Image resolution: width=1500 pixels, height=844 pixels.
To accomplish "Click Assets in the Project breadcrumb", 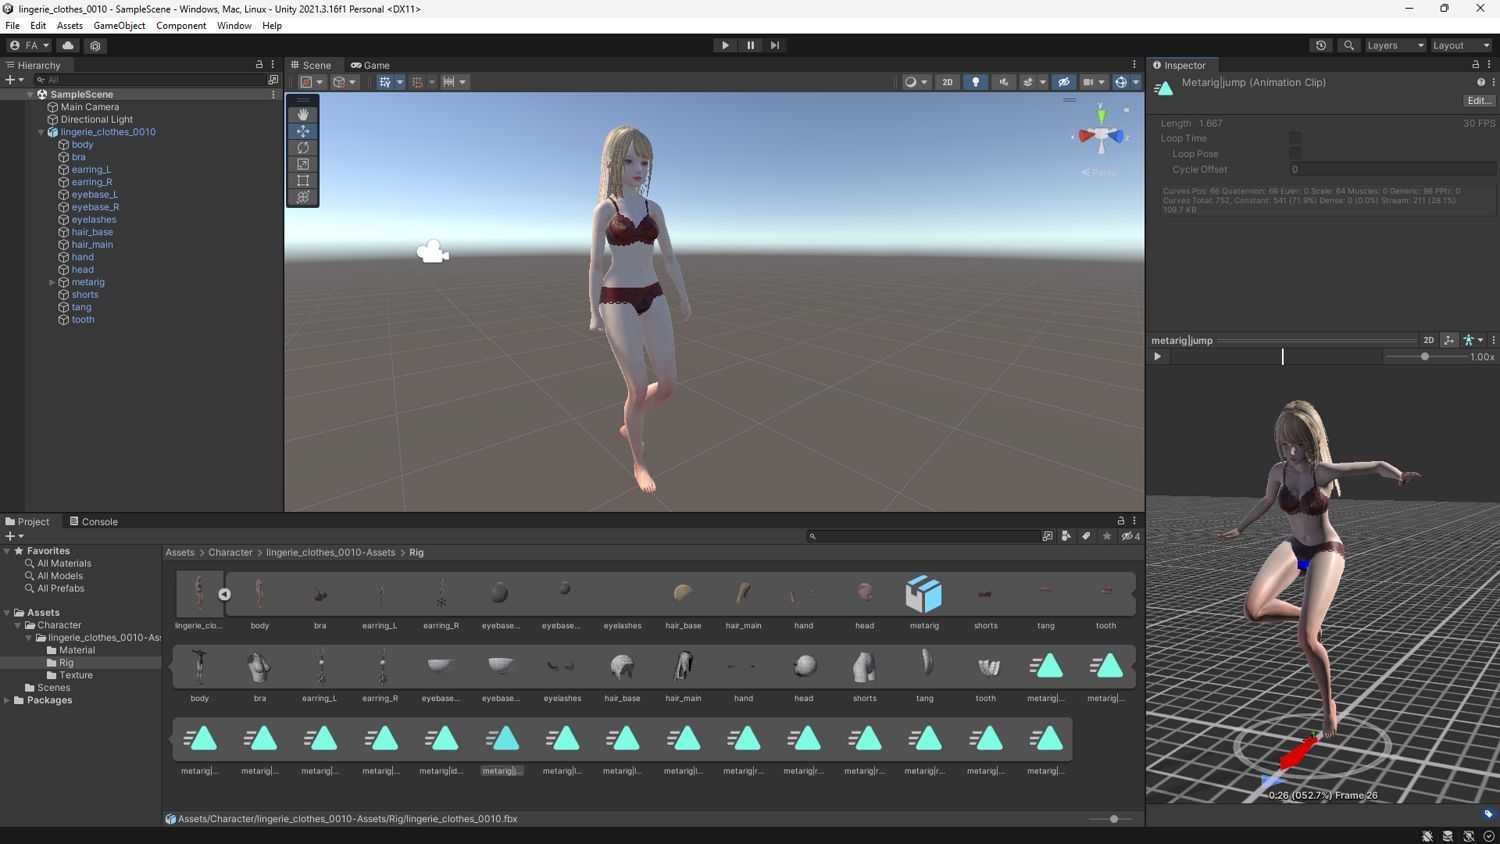I will pyautogui.click(x=180, y=553).
